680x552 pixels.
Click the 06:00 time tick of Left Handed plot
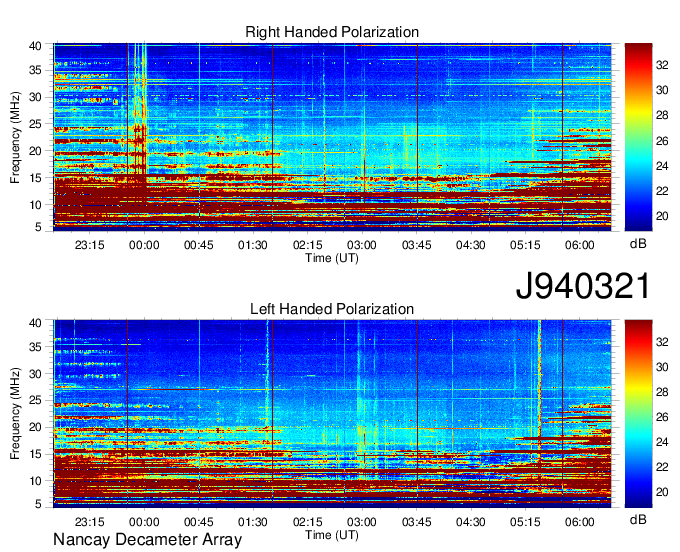tap(579, 522)
